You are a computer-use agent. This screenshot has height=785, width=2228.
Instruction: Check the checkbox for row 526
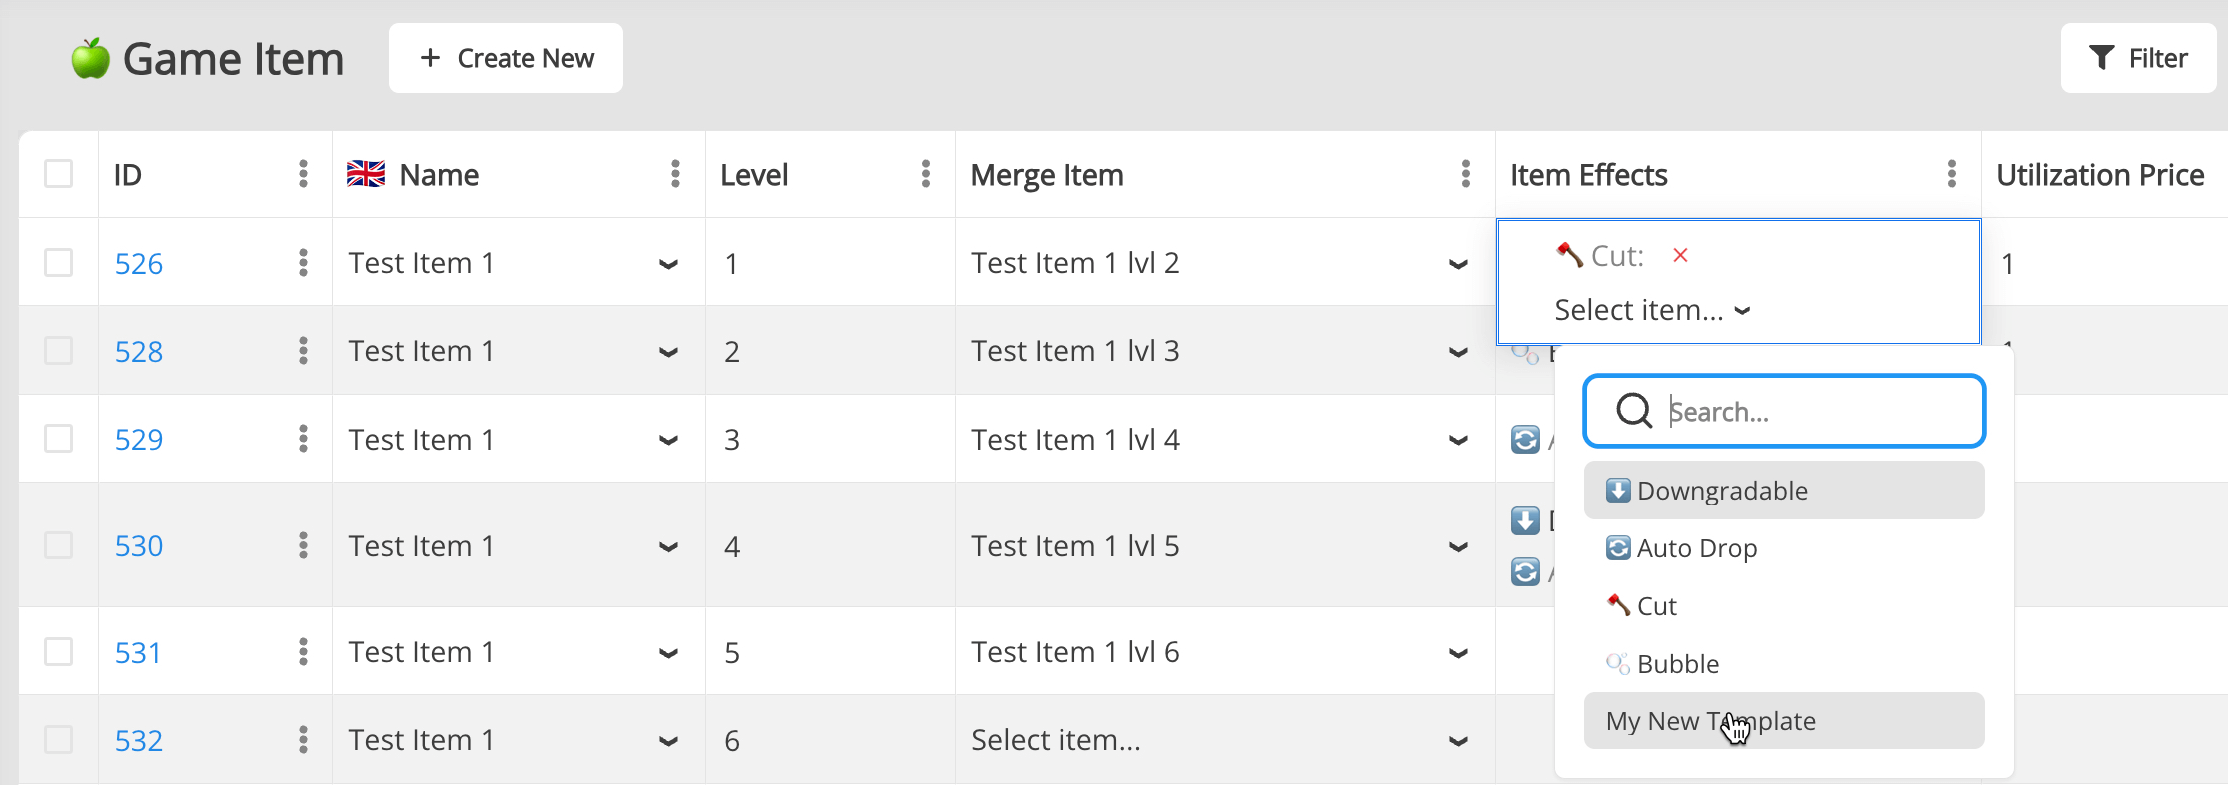(59, 263)
